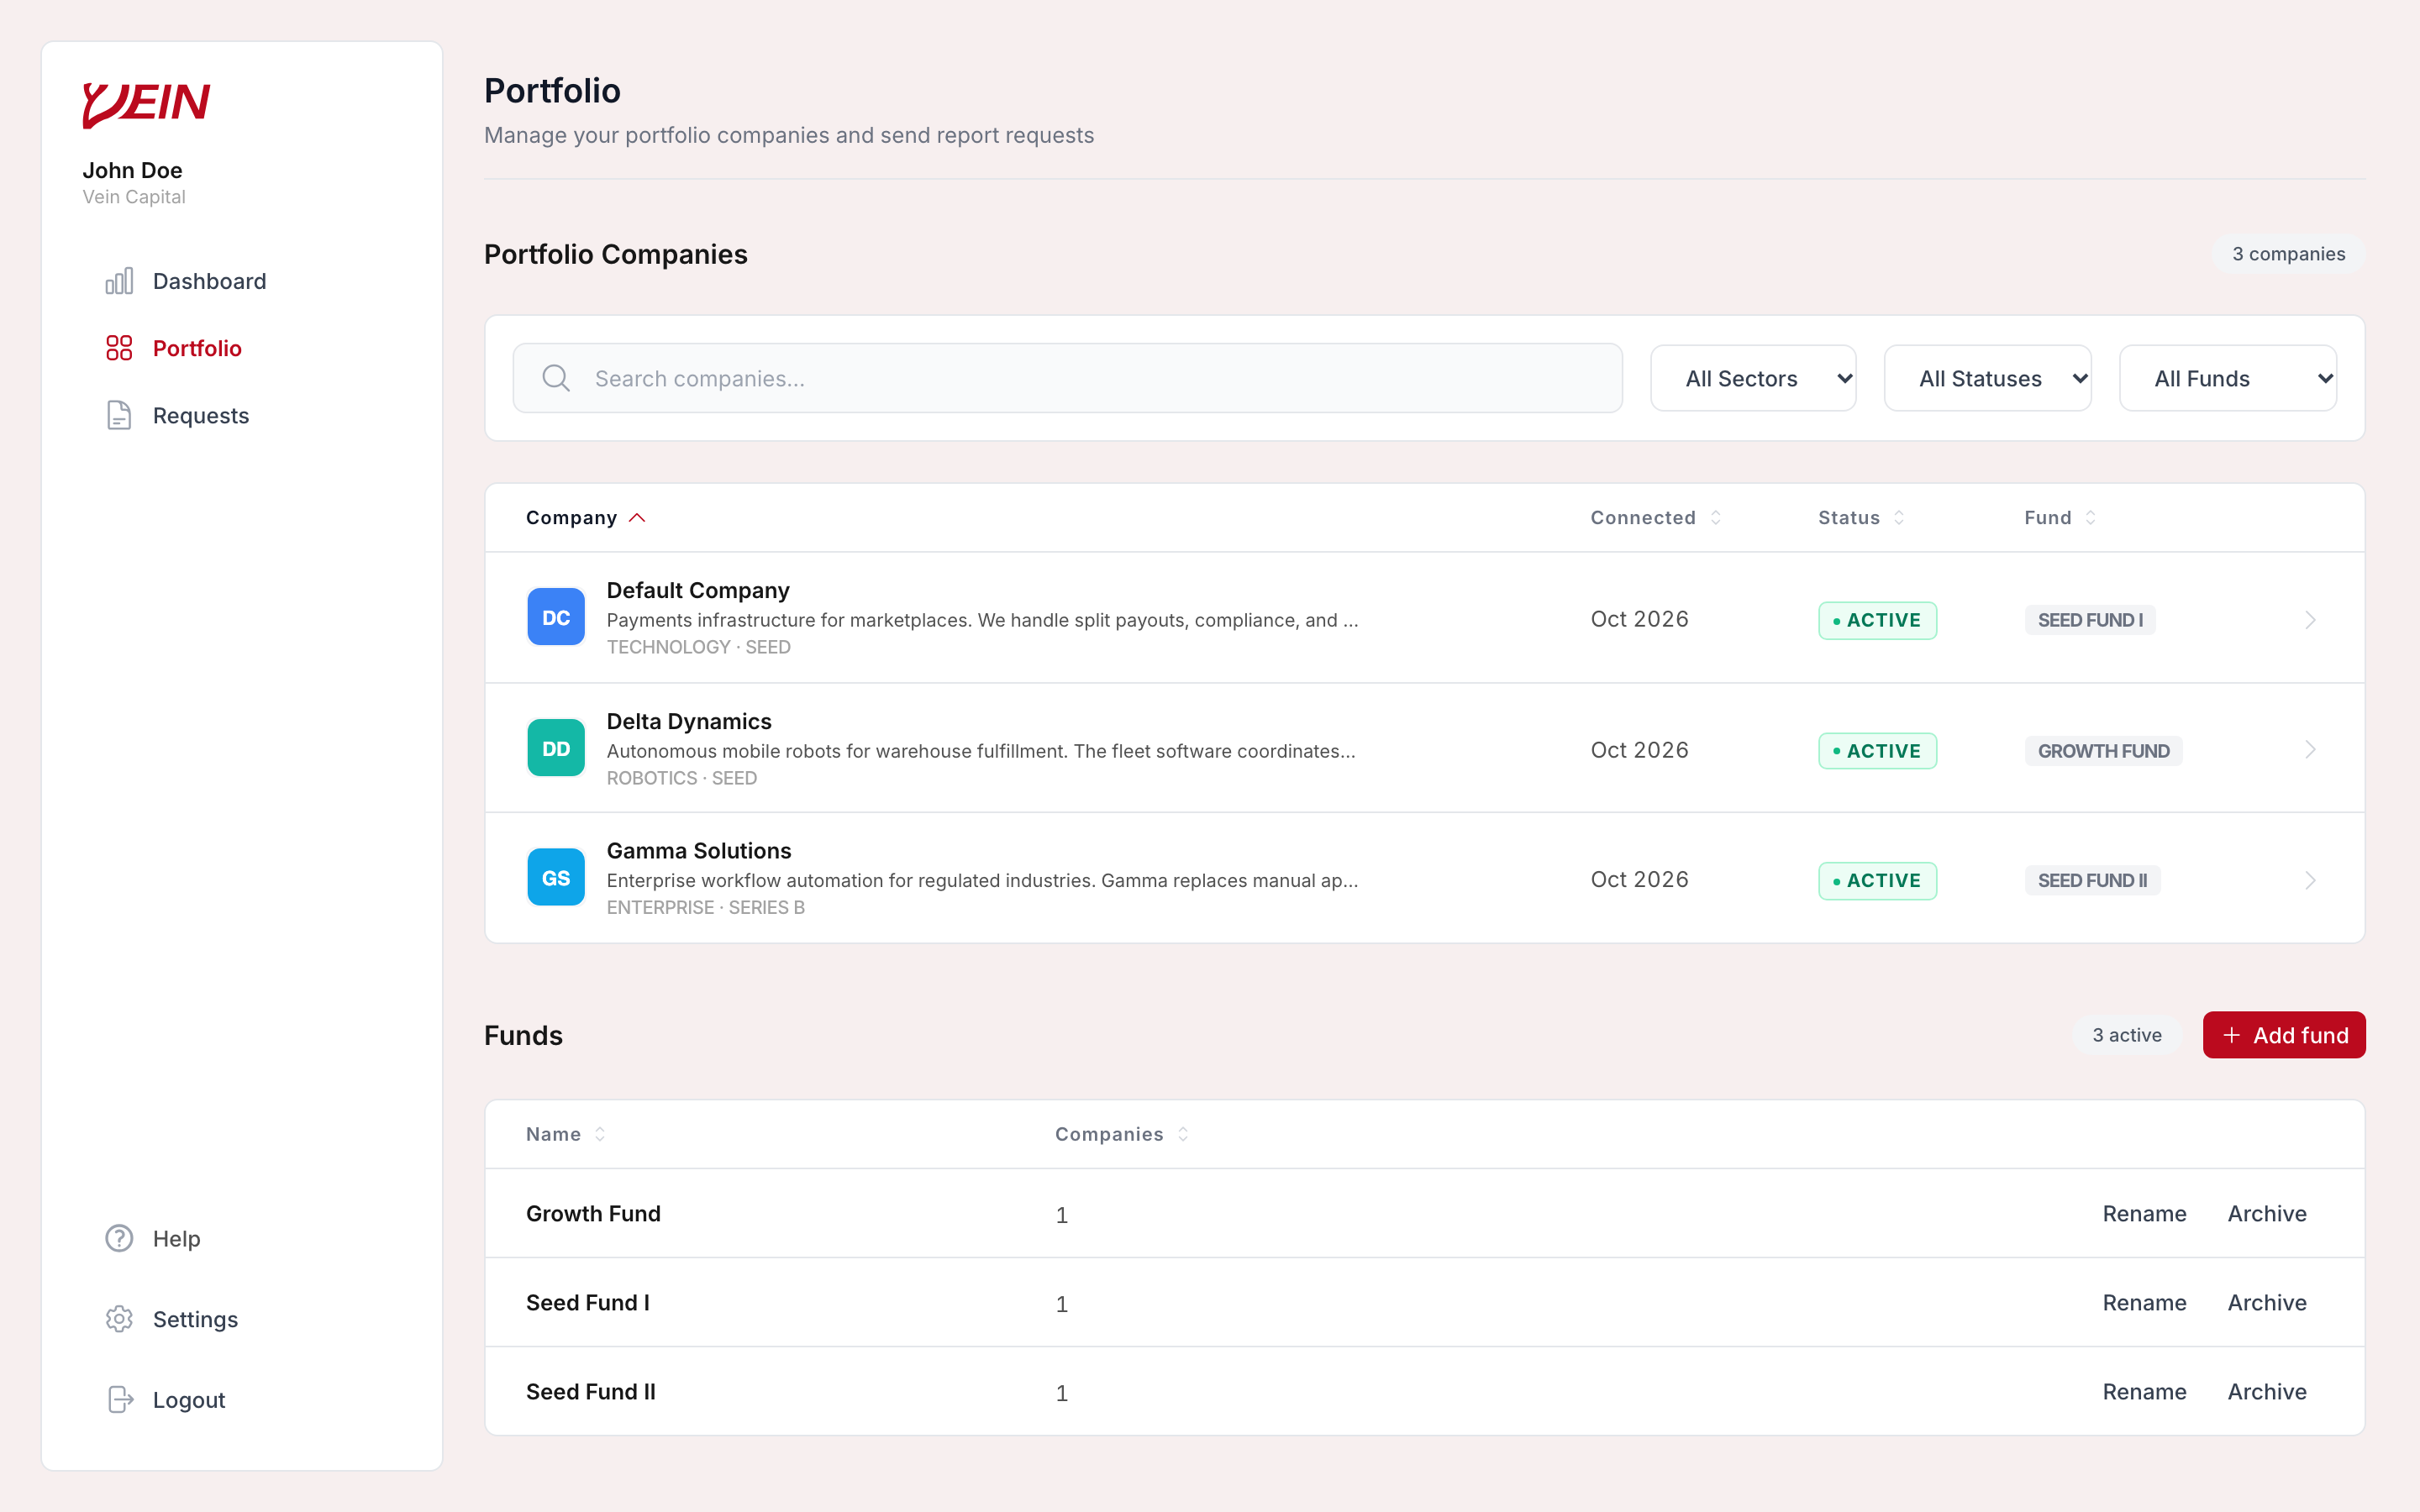Click the GS avatar for Gamma Solutions
This screenshot has width=2420, height=1512.
click(x=556, y=877)
